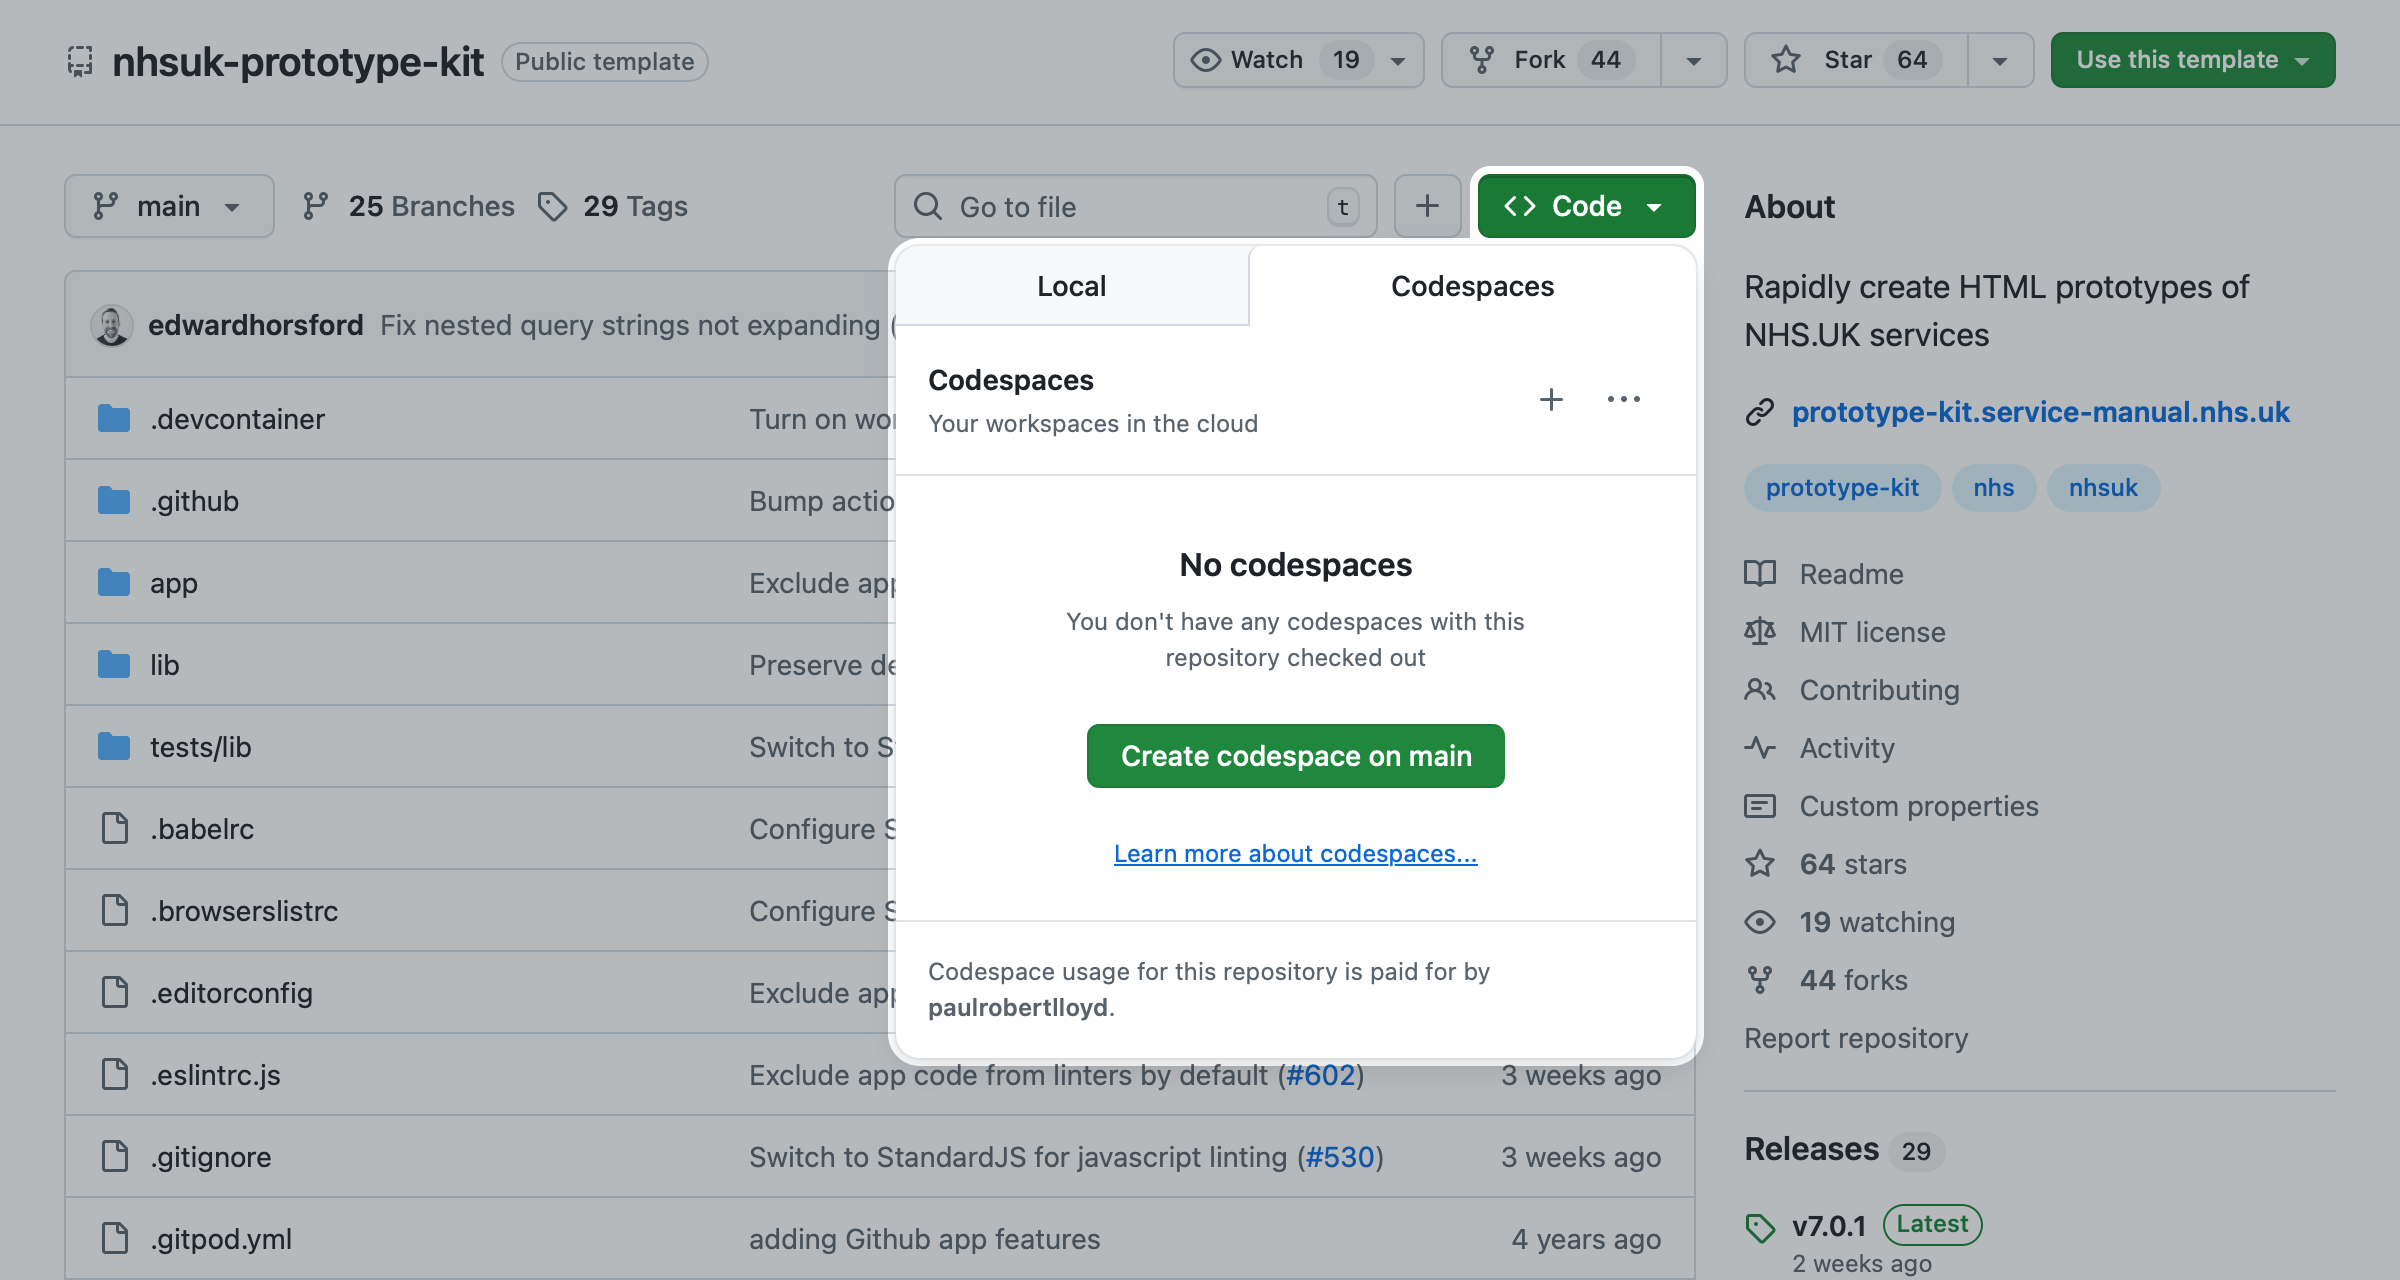Switch to the Local tab
Image resolution: width=2400 pixels, height=1280 pixels.
click(x=1071, y=286)
